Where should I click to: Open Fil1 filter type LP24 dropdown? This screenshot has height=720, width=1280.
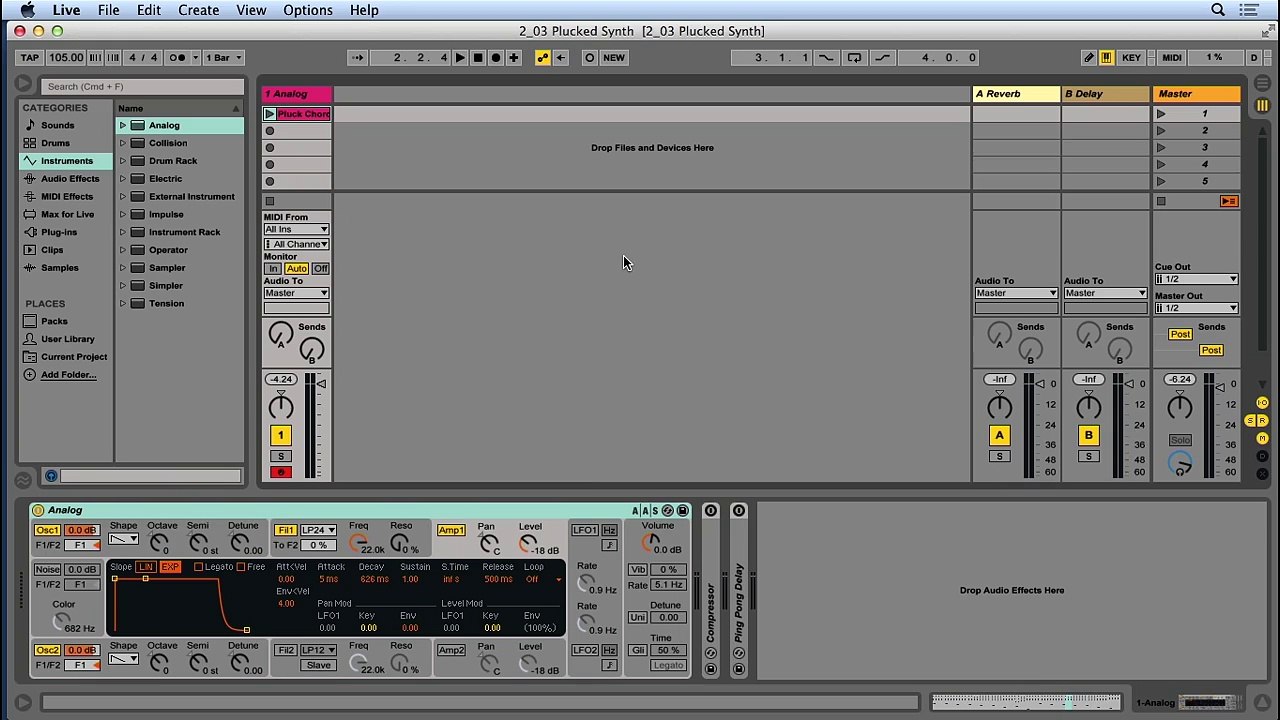coord(318,530)
